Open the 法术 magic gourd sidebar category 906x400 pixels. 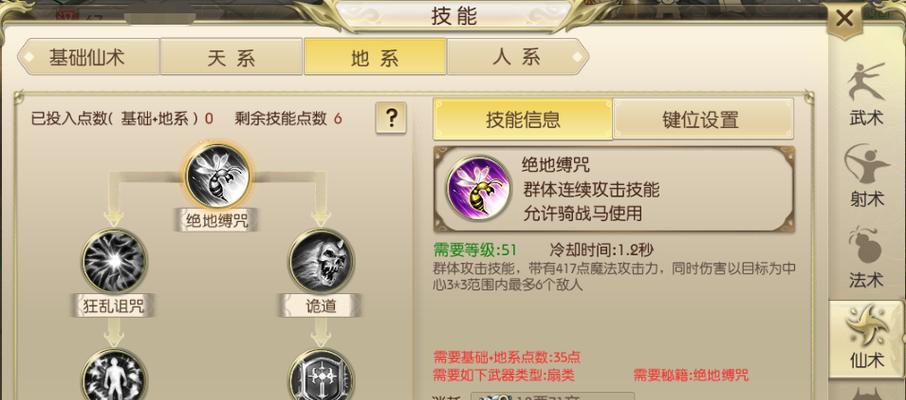(866, 257)
